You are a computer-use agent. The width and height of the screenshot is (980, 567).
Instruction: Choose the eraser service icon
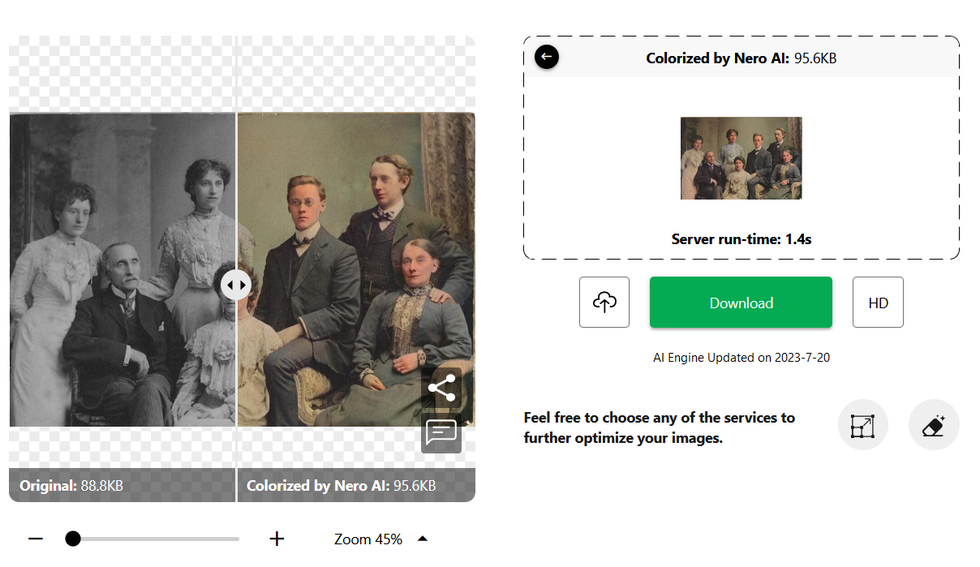coord(933,425)
